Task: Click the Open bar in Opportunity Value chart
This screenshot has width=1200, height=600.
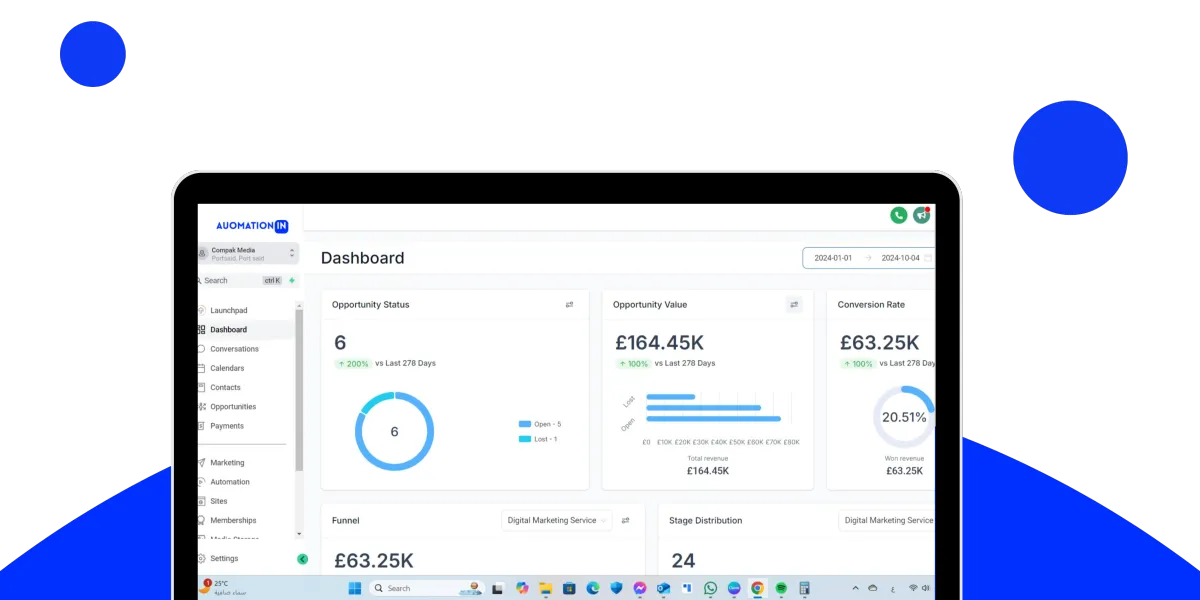Action: 714,419
